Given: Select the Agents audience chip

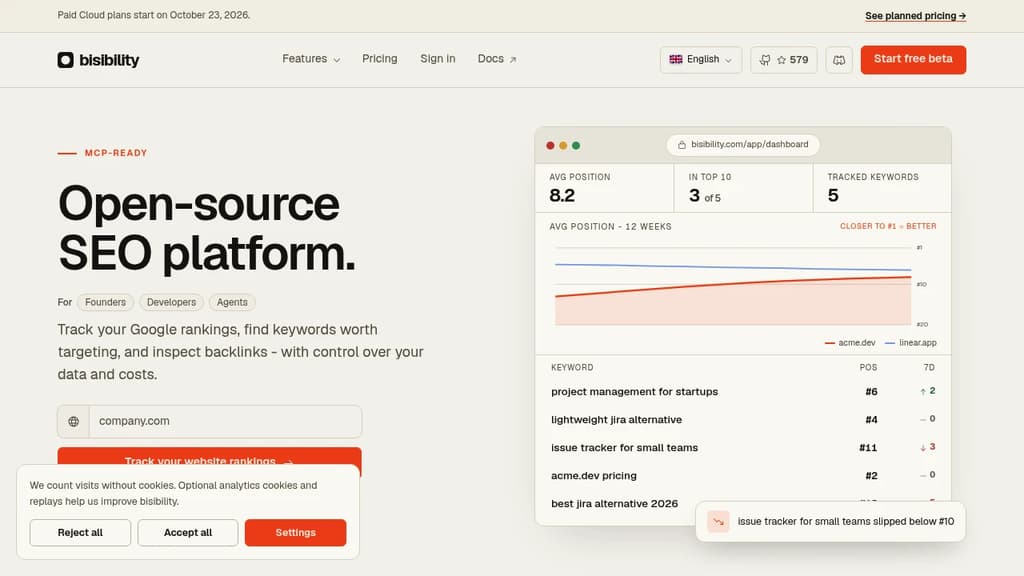Looking at the screenshot, I should coord(232,302).
